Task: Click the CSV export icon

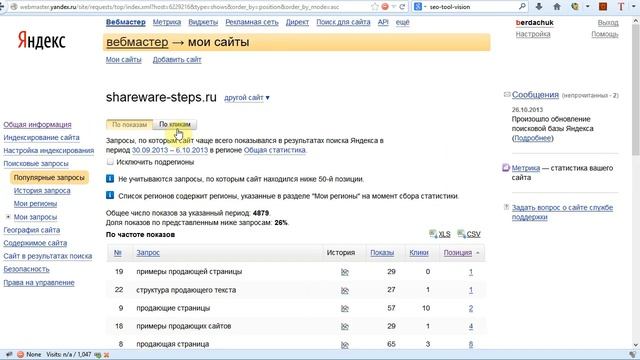Action: tap(461, 234)
